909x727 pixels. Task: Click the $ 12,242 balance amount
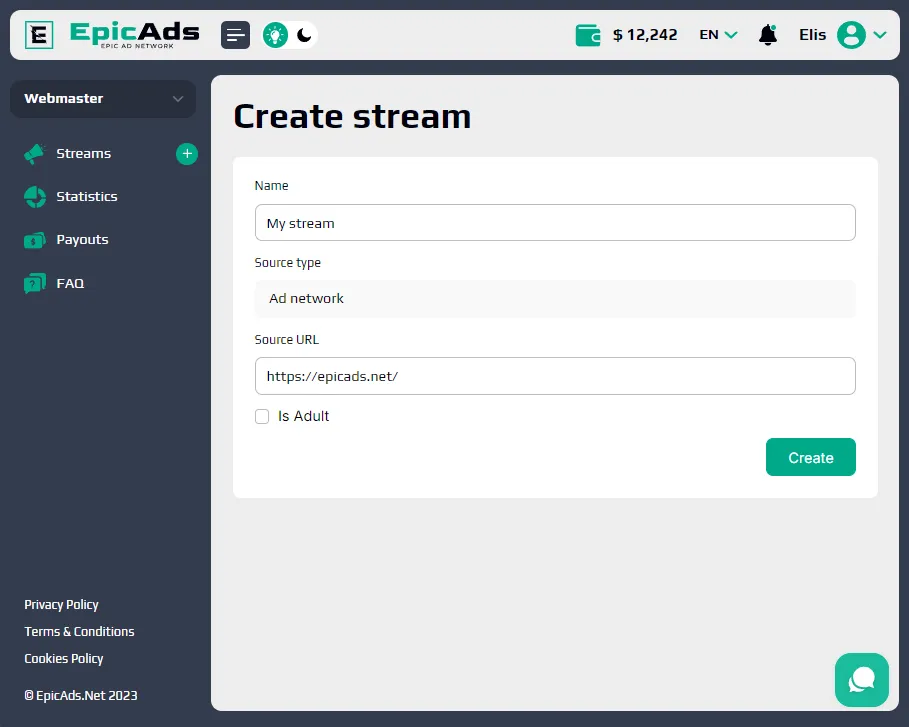(645, 35)
